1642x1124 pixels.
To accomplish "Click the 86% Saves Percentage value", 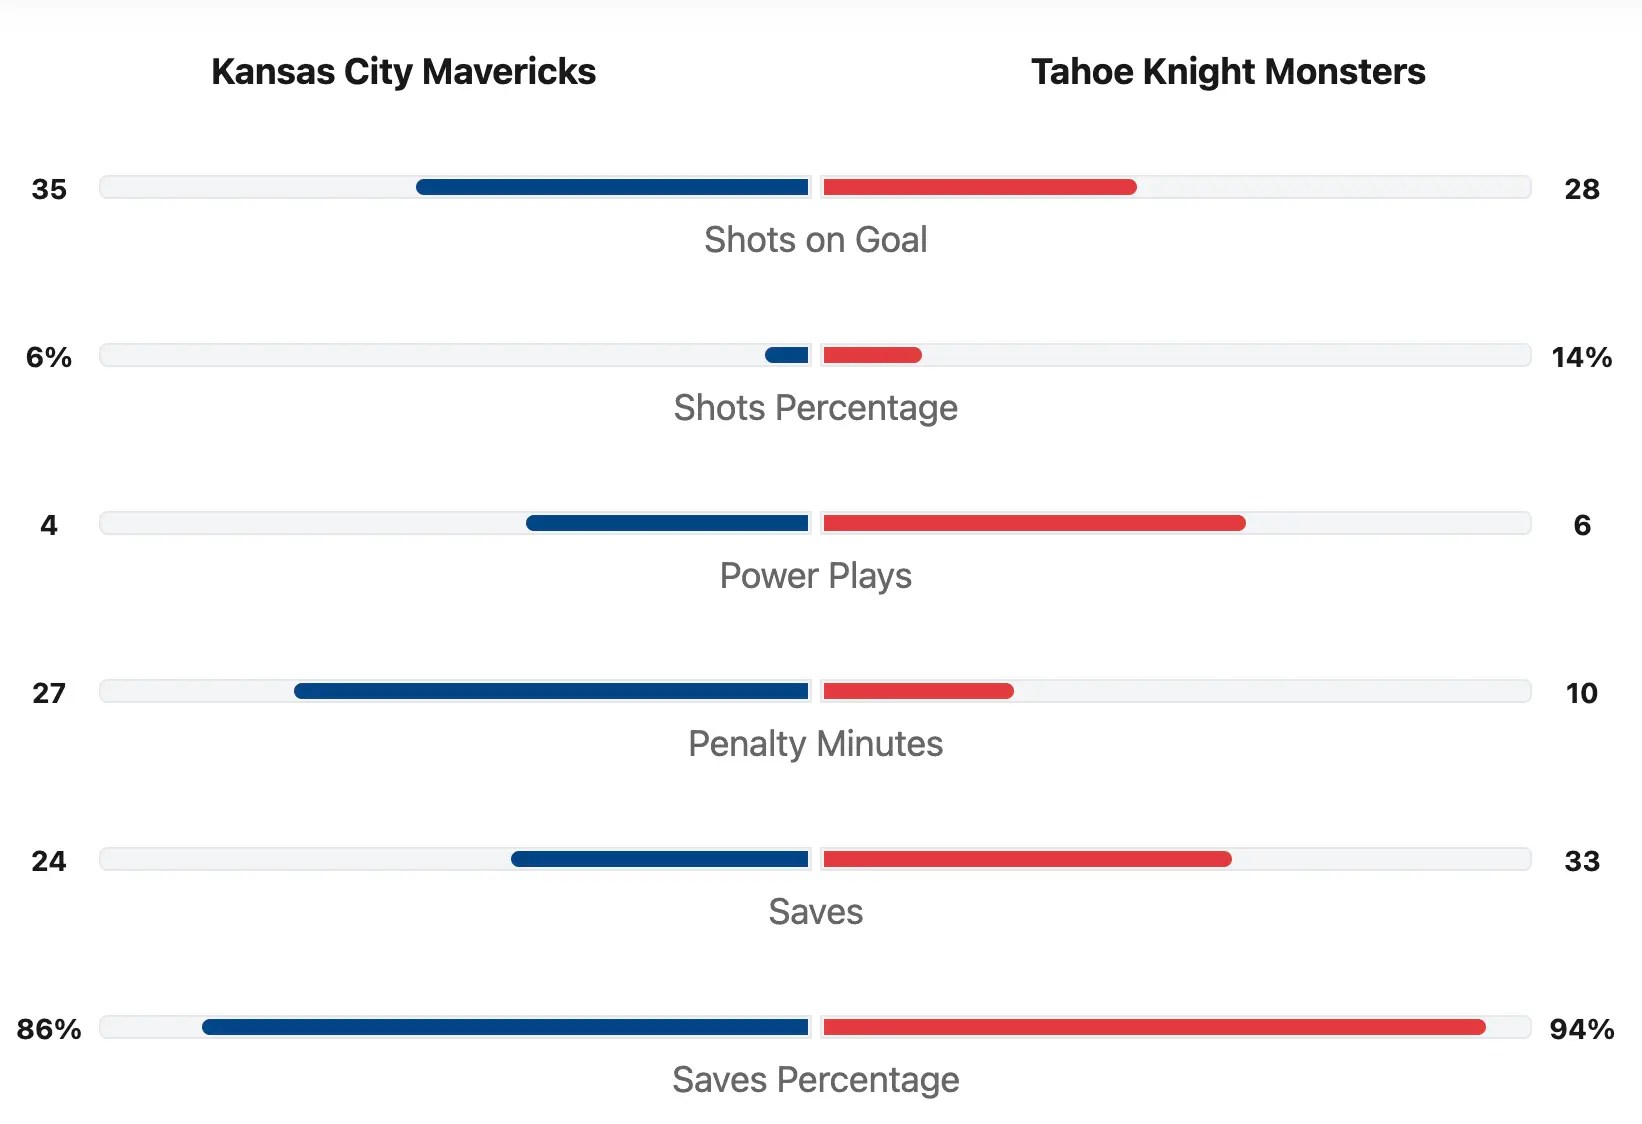I will [x=49, y=1029].
